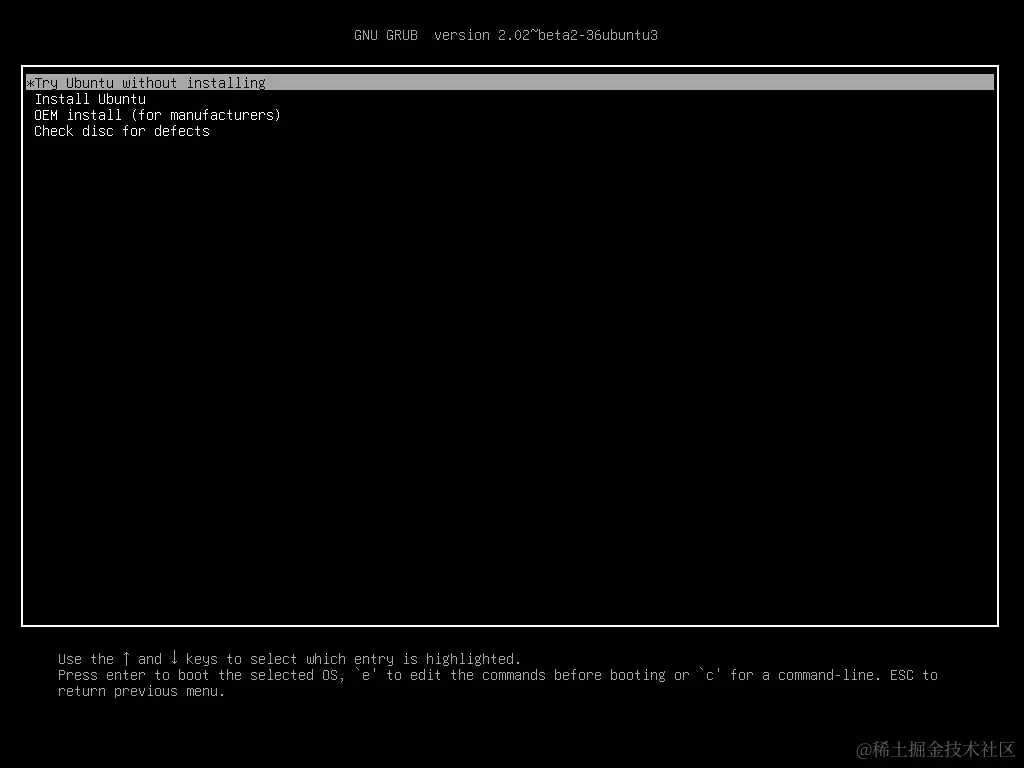Pick 'OEM install (for manufacturers)' entry
The image size is (1024, 768).
pos(157,115)
